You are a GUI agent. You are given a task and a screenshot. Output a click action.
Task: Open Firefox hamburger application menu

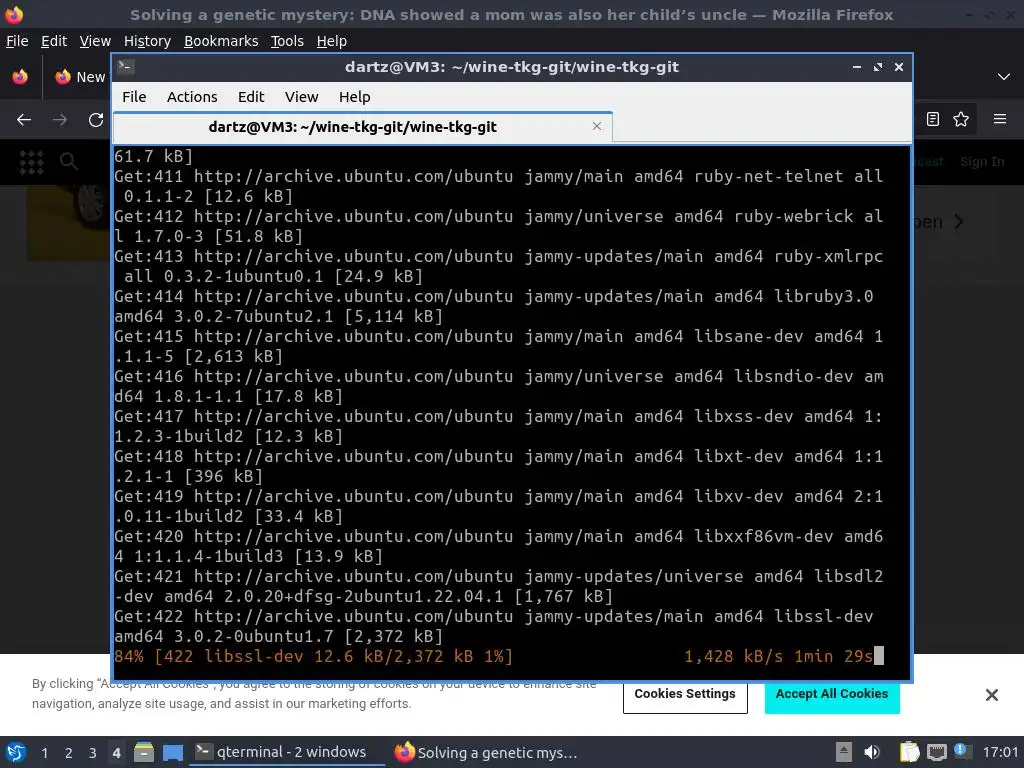(x=1000, y=119)
